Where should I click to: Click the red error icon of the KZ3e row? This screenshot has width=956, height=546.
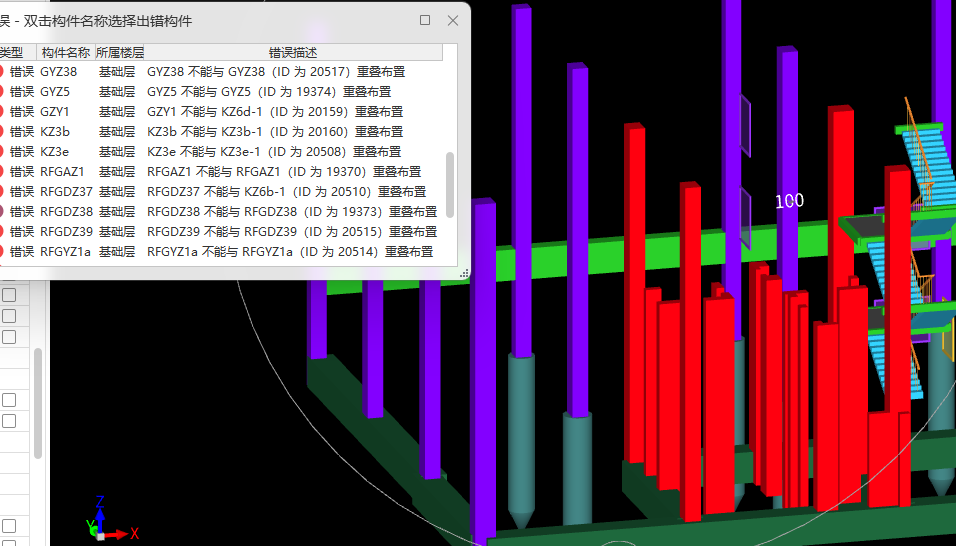1,152
